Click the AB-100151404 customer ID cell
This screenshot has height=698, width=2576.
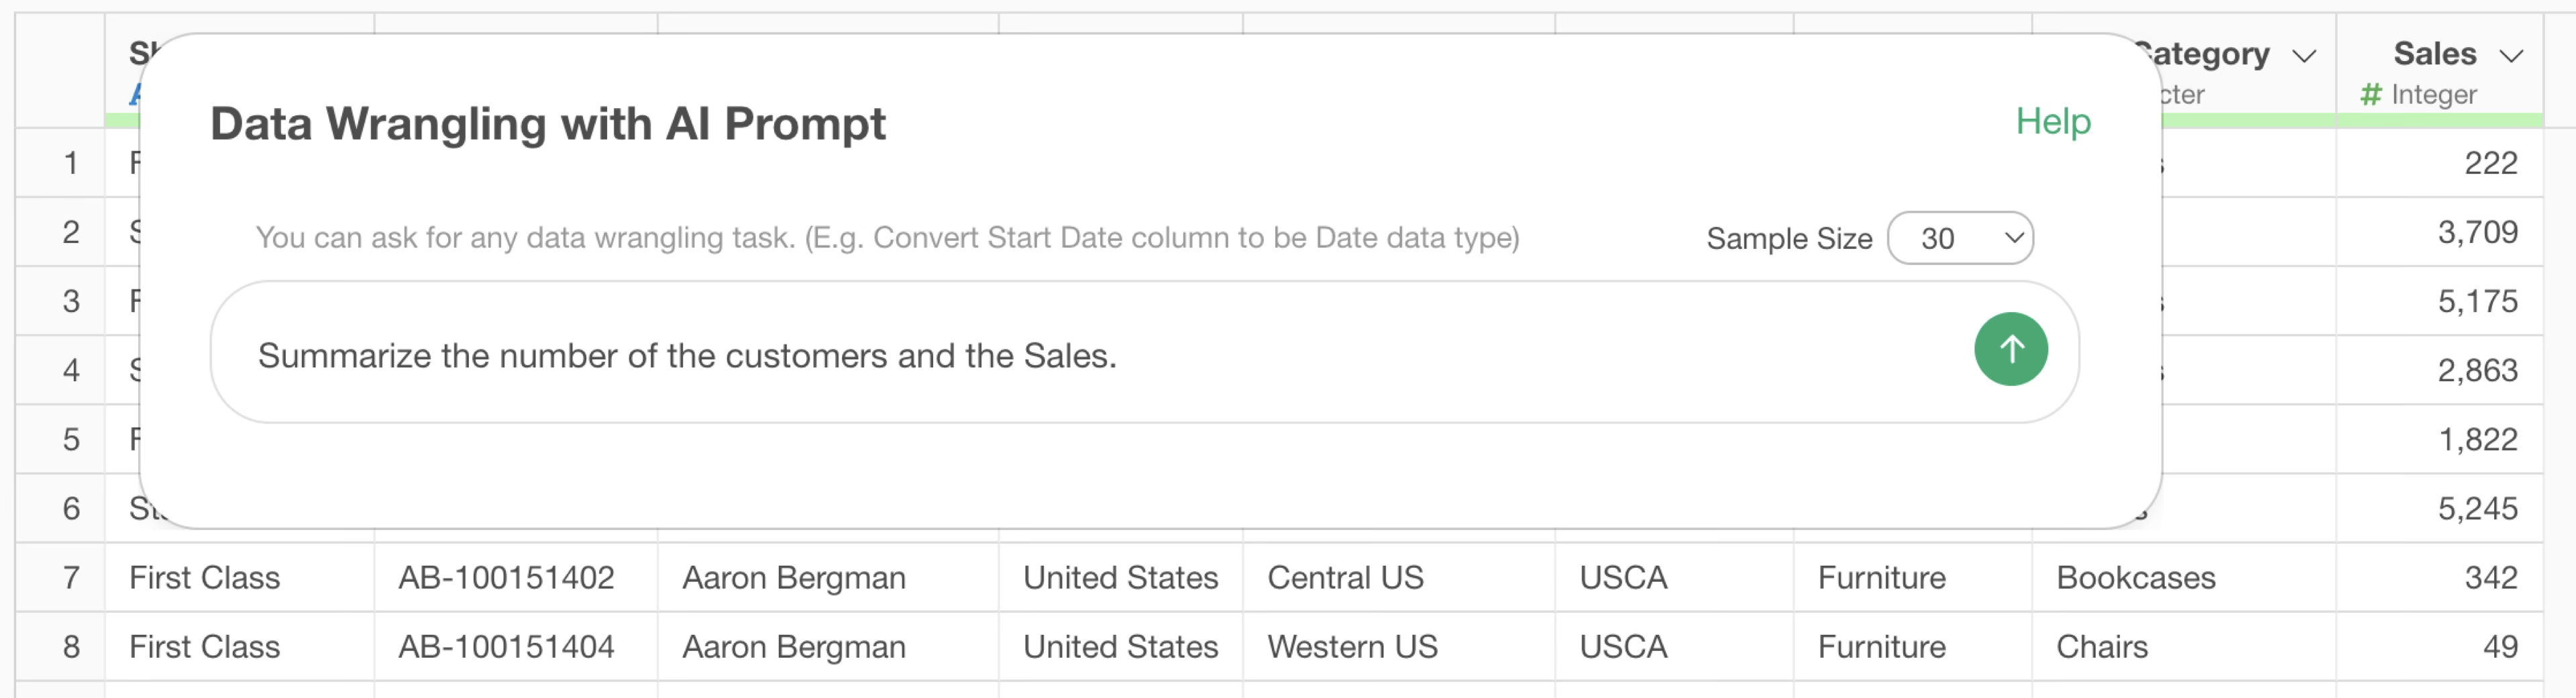tap(506, 646)
